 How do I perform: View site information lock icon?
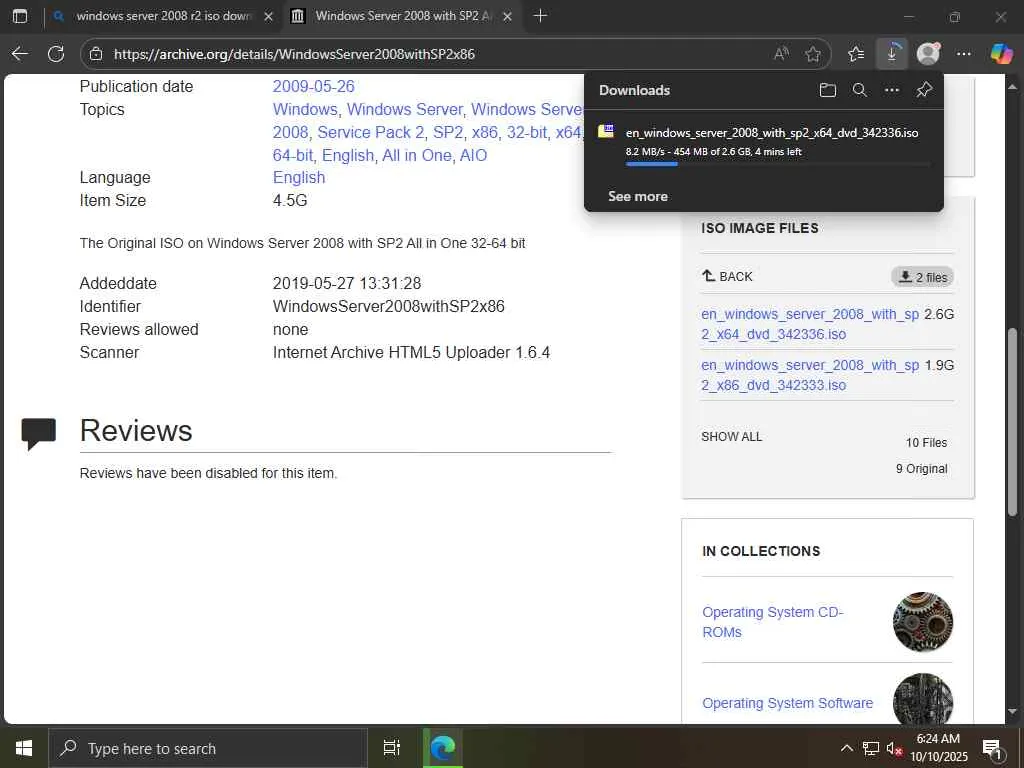click(96, 54)
